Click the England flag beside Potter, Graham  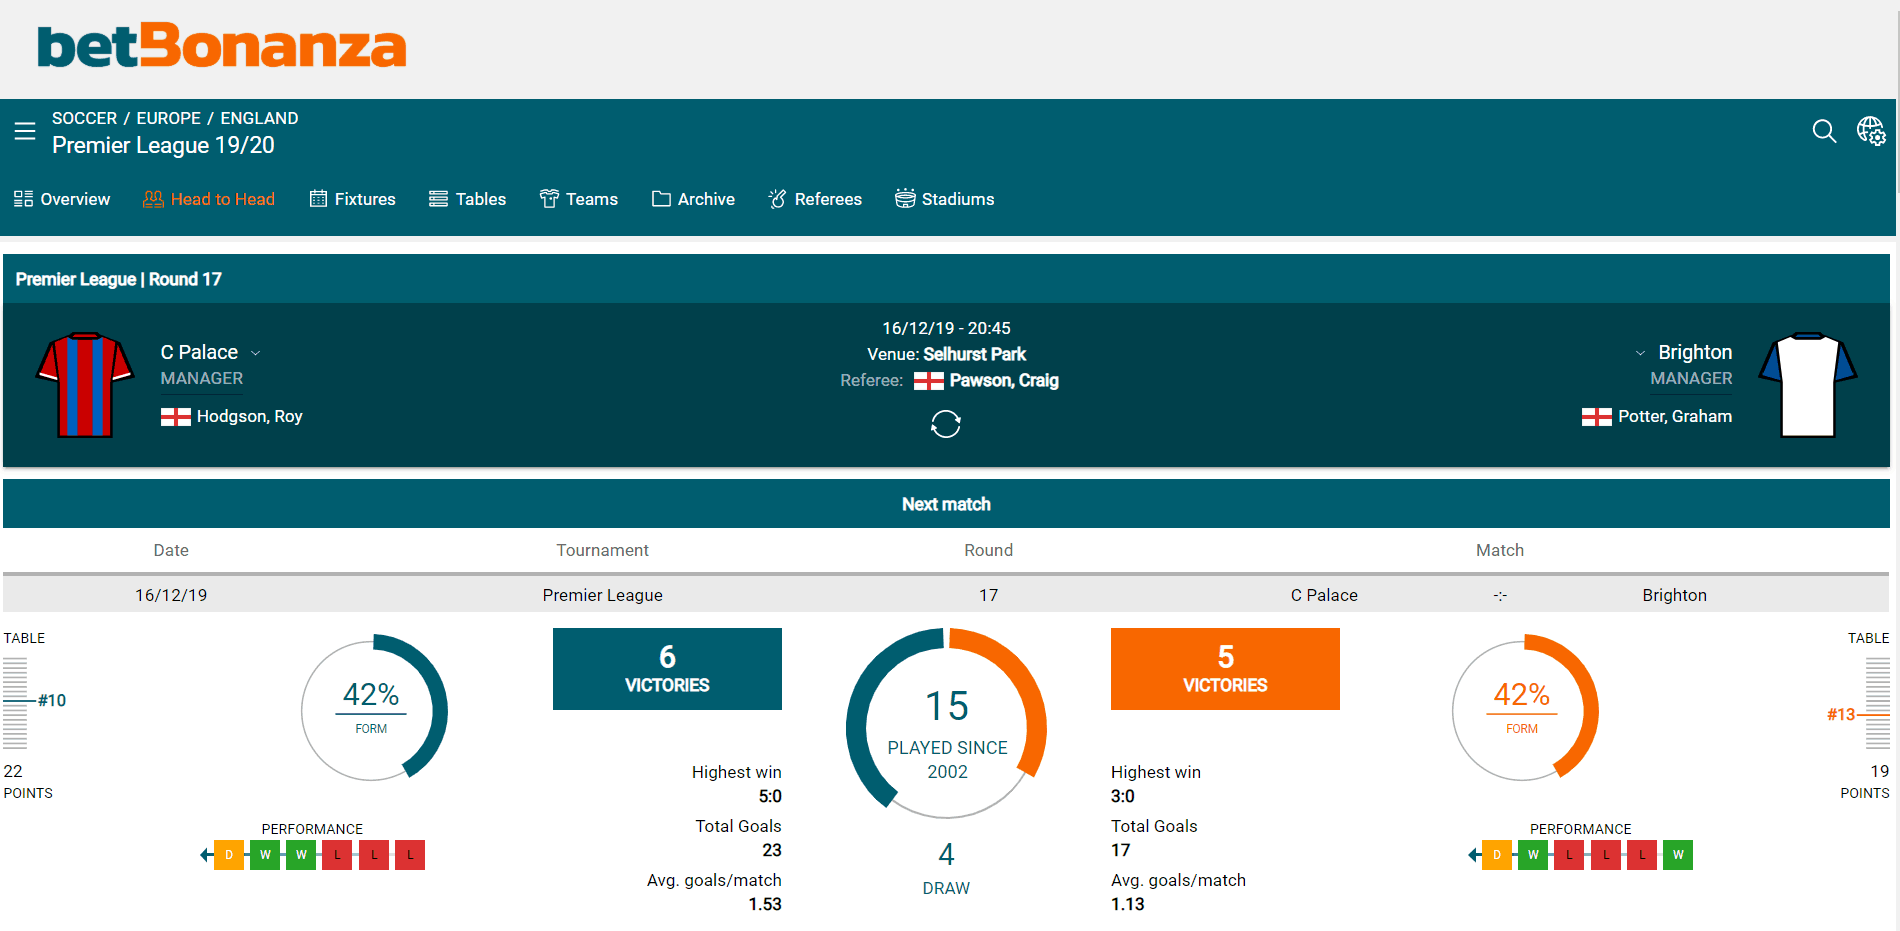pyautogui.click(x=1597, y=417)
